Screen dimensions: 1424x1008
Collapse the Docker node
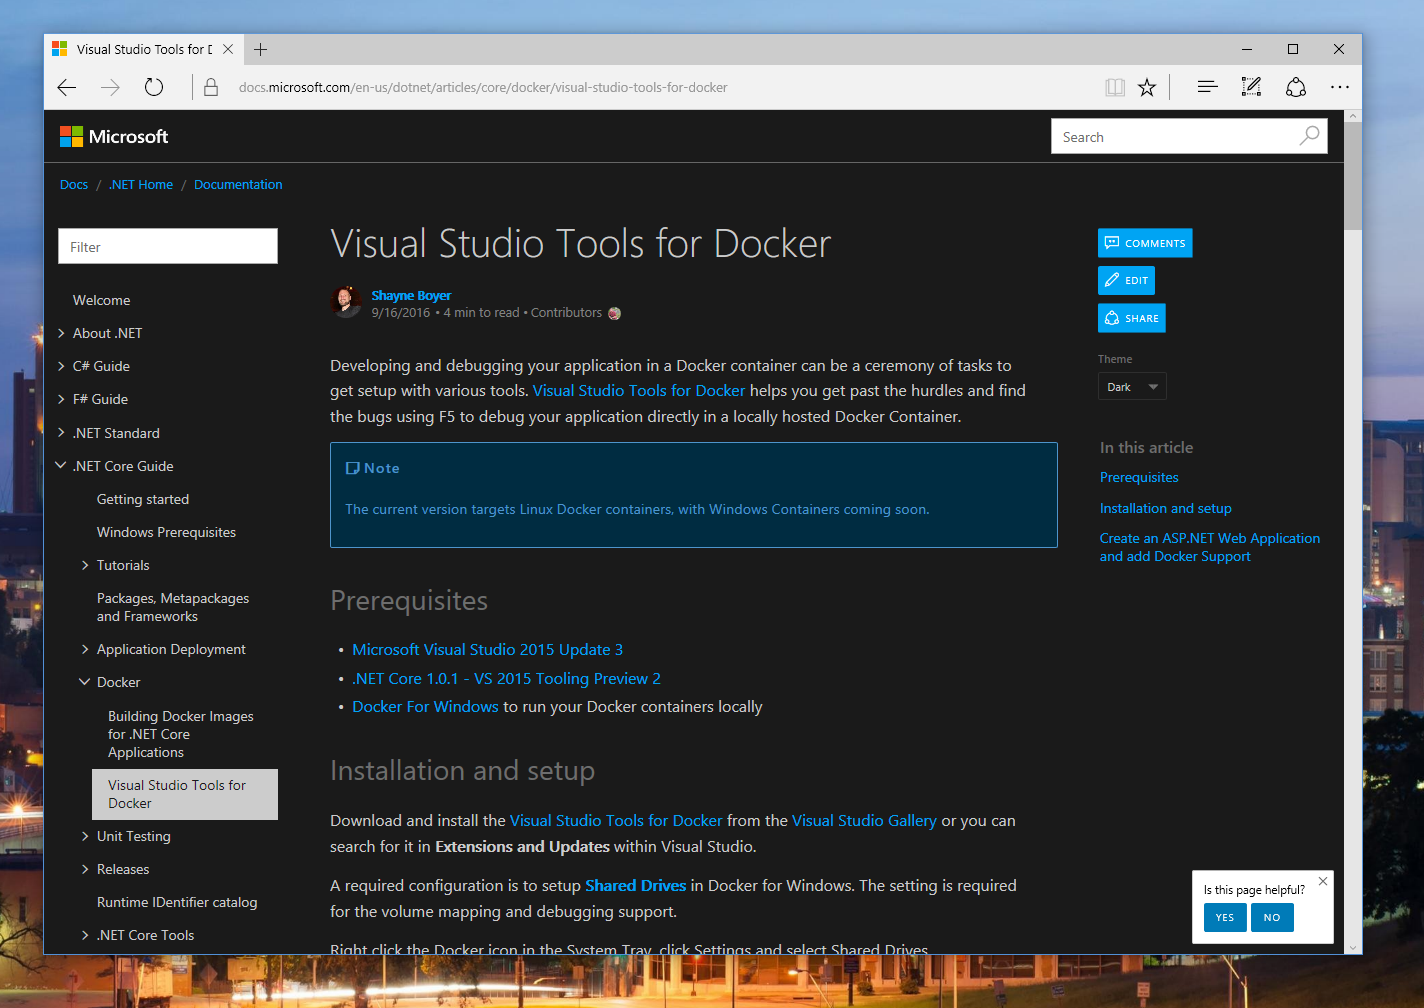click(x=85, y=682)
